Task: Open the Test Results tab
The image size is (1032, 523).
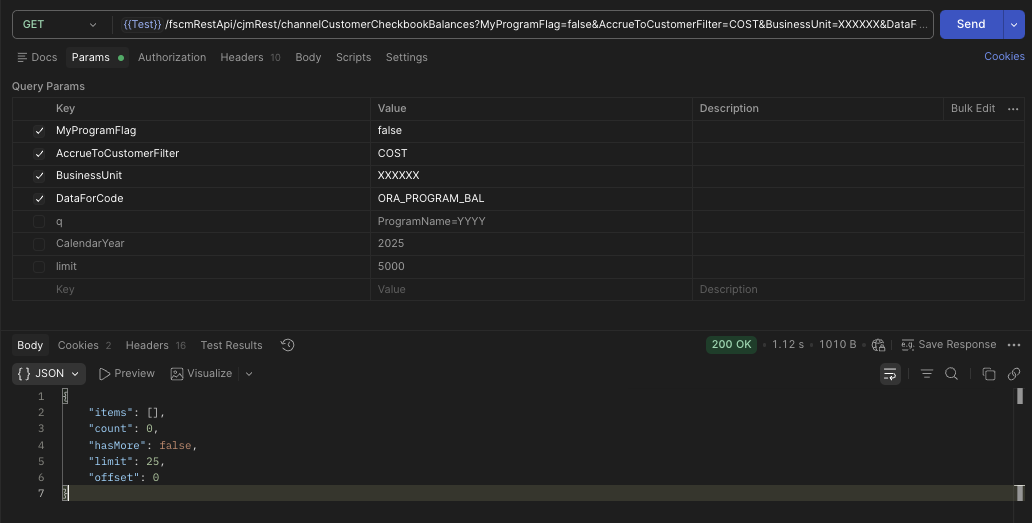Action: [x=231, y=345]
